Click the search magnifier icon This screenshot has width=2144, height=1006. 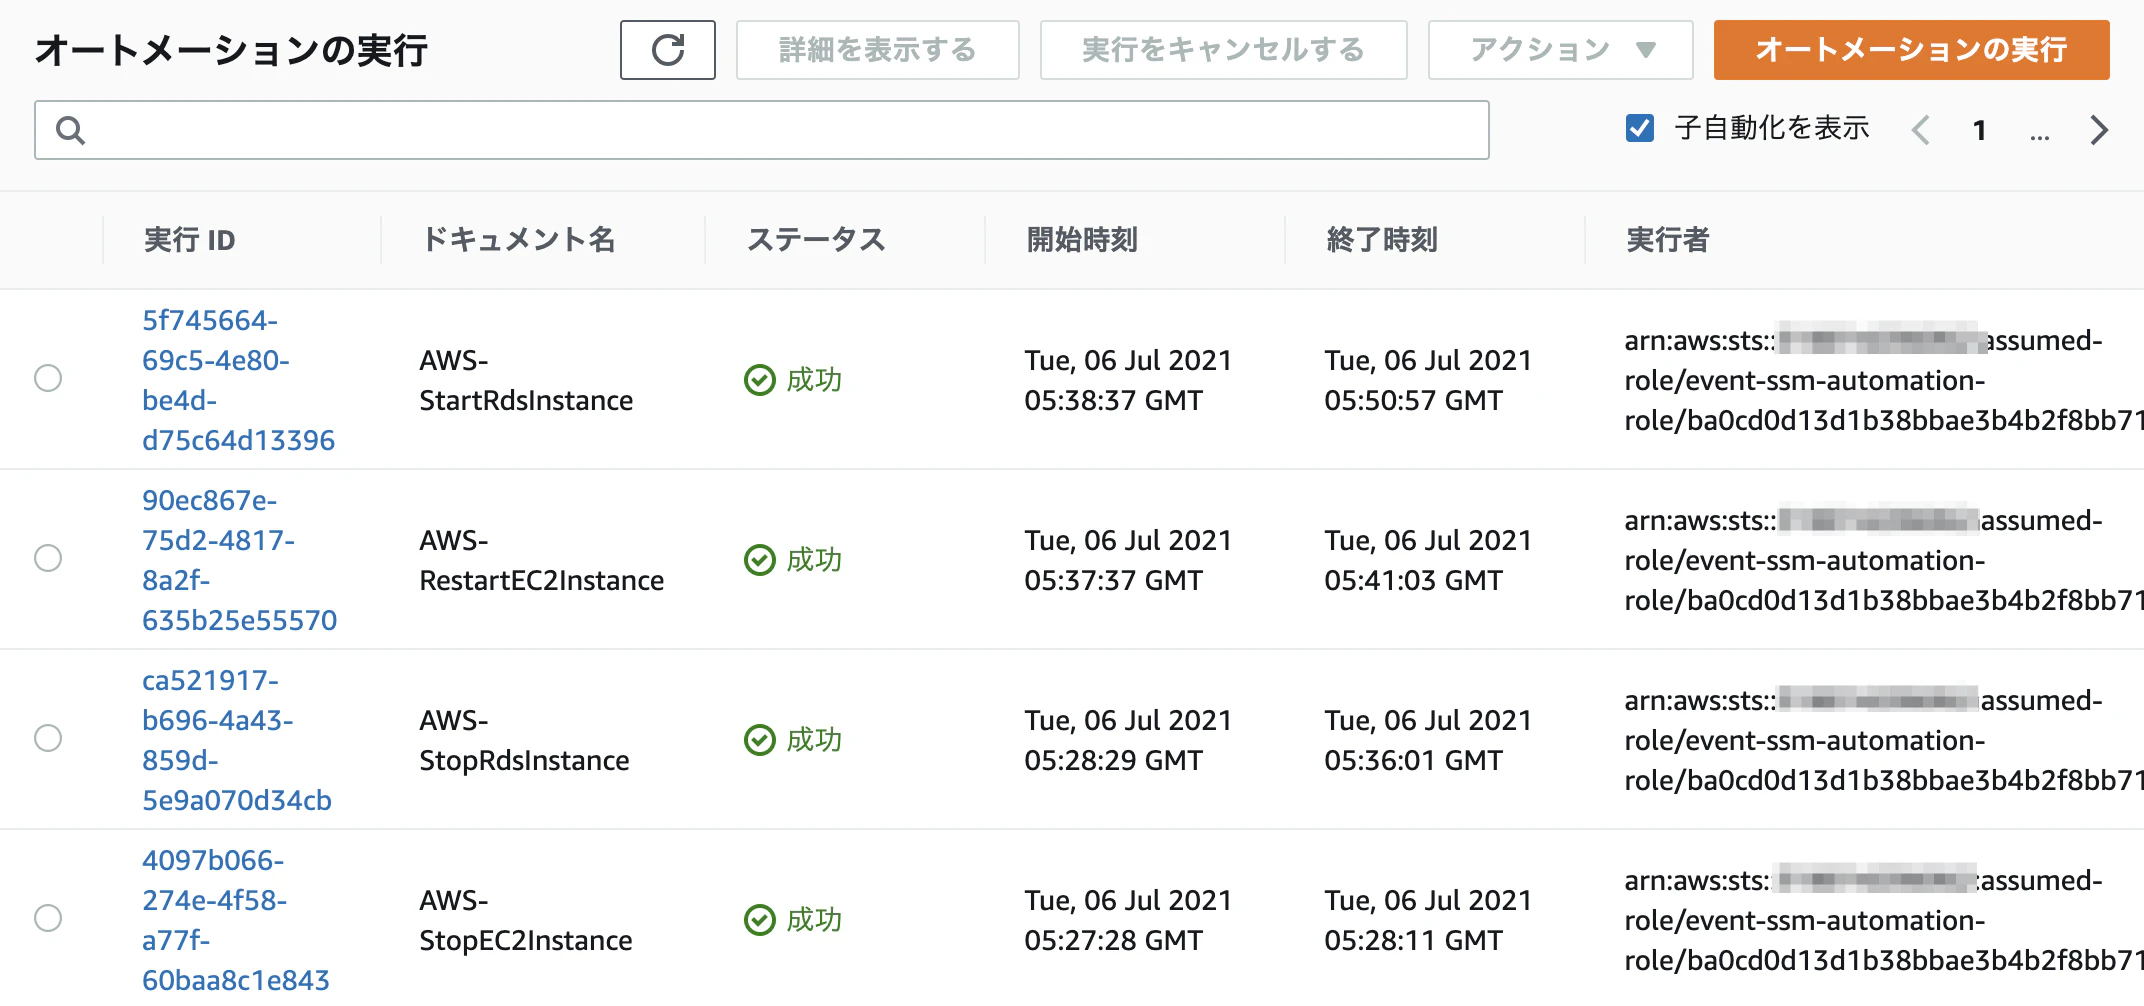tap(70, 130)
